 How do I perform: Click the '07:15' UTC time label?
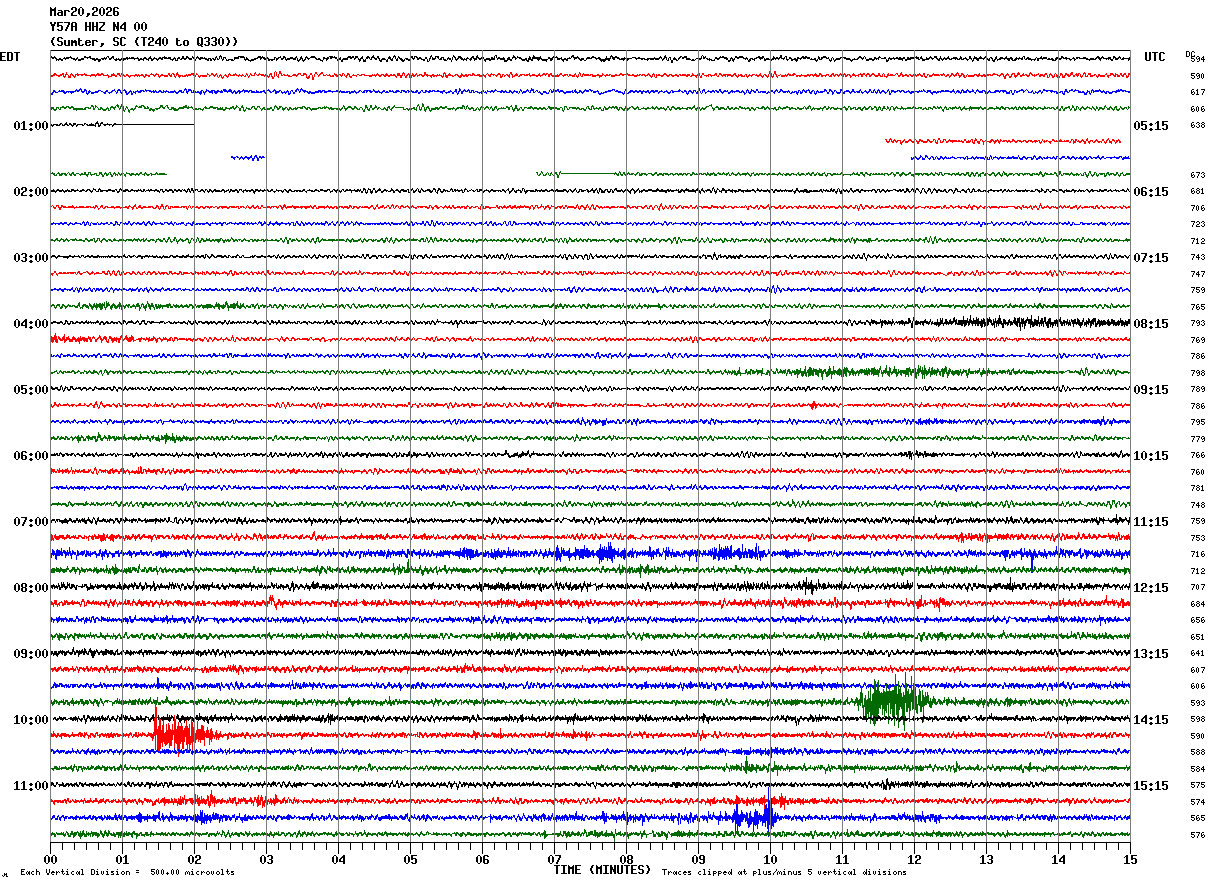(1151, 258)
